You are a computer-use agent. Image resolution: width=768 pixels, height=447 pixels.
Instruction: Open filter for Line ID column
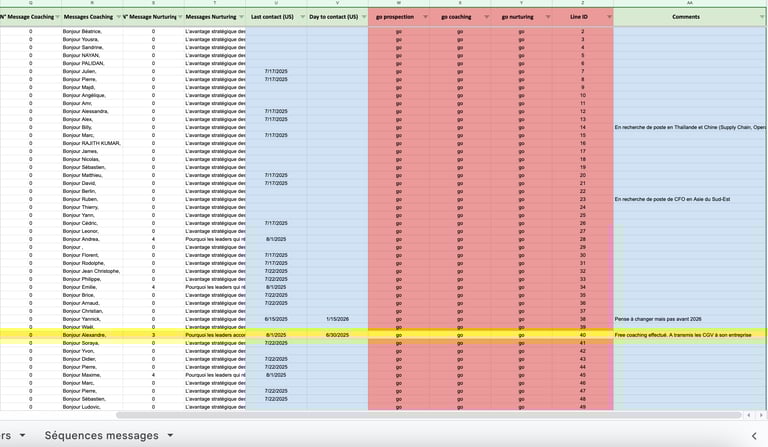click(x=609, y=17)
